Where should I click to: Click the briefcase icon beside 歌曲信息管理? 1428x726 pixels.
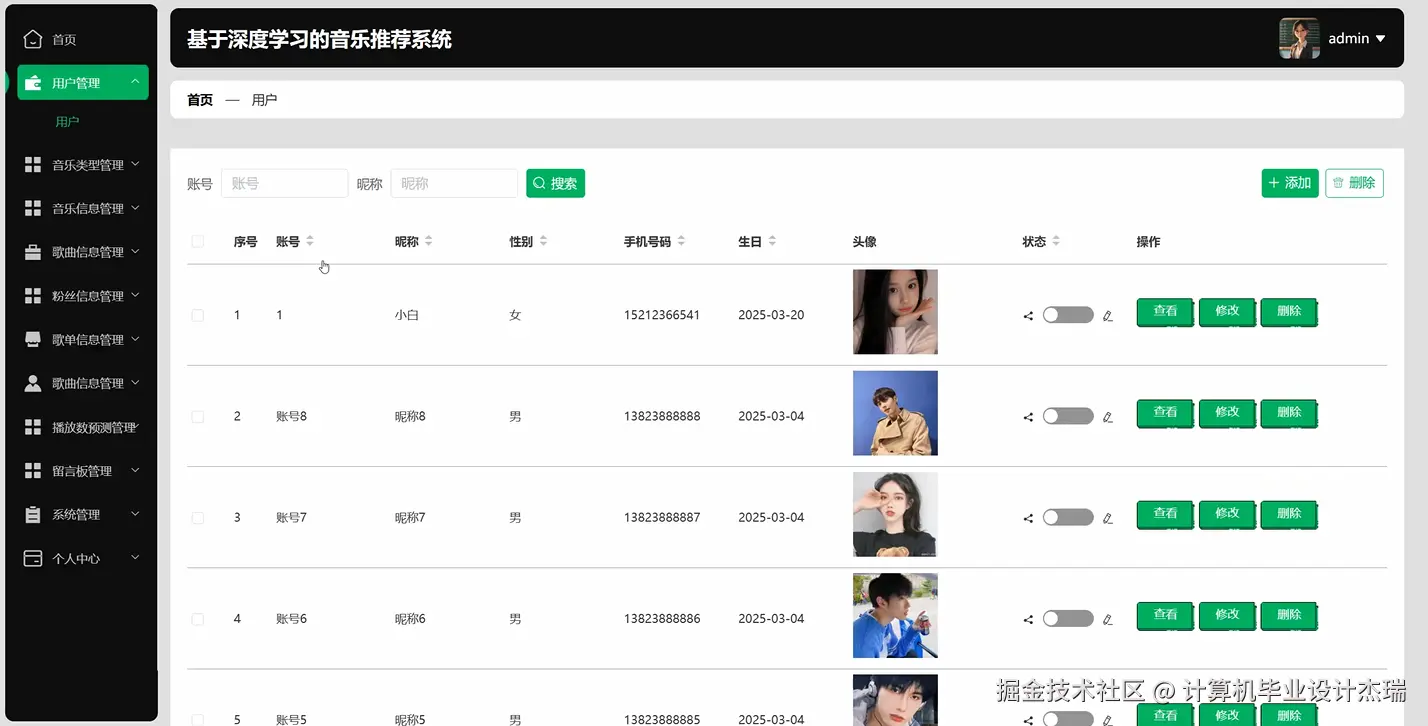click(33, 252)
